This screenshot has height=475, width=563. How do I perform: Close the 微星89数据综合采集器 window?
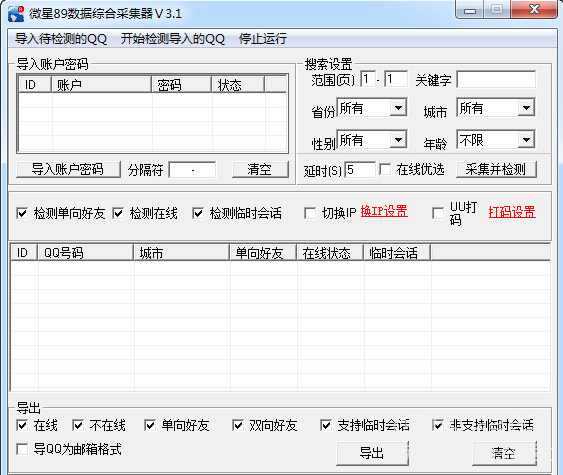(534, 10)
